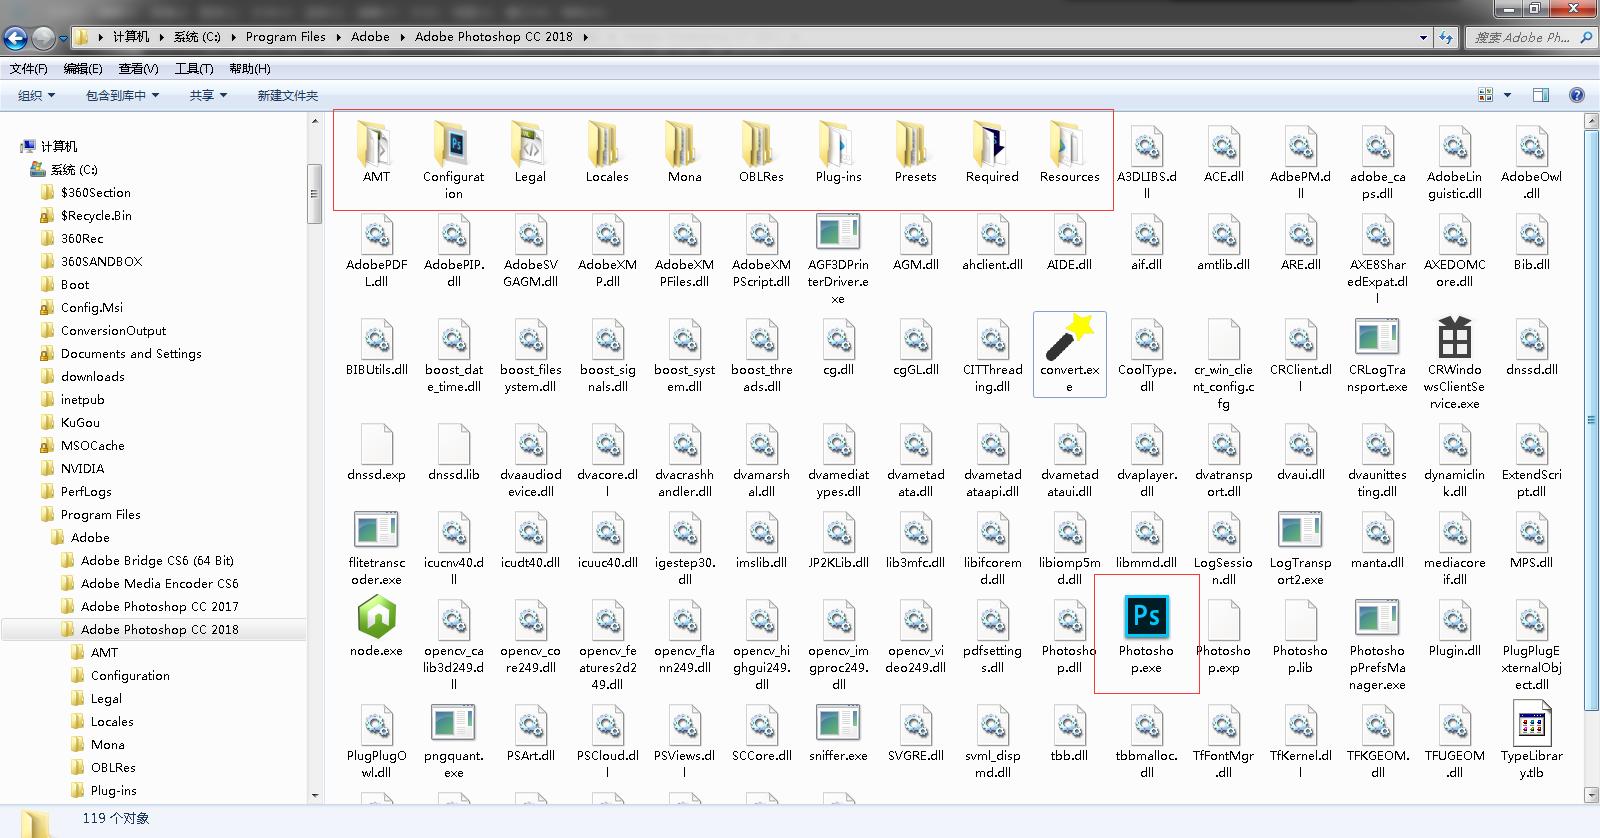Select the convert.exe wand icon
The width and height of the screenshot is (1600, 838).
tap(1069, 338)
